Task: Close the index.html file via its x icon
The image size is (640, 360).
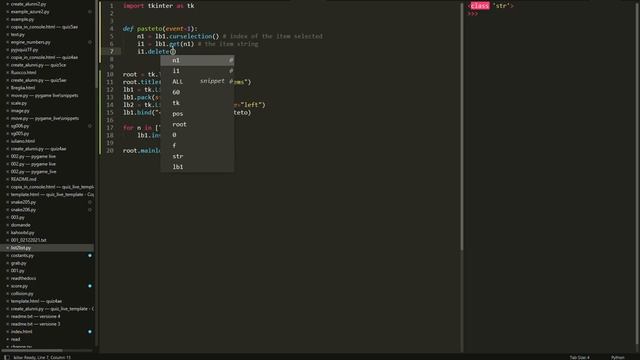Action: (x=7, y=332)
